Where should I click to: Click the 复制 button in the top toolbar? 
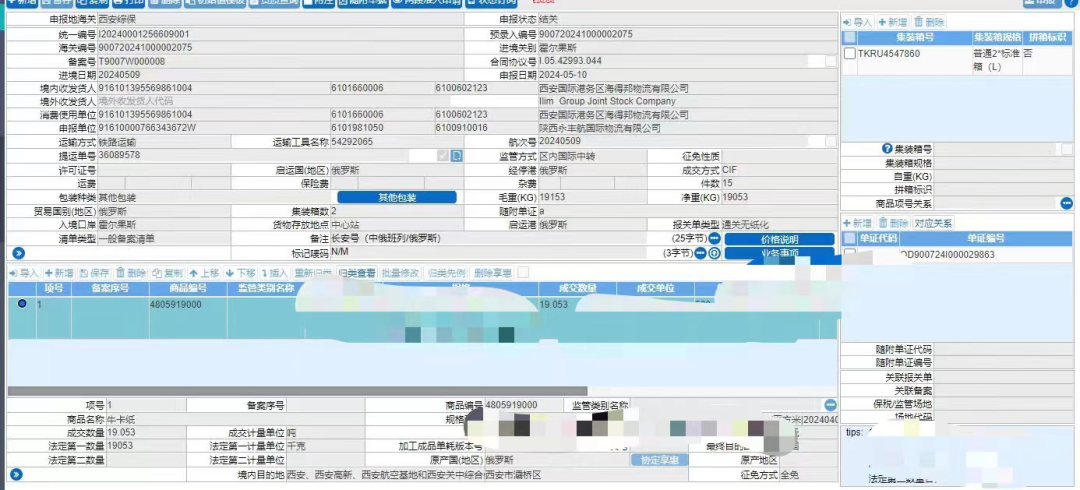[92, 3]
